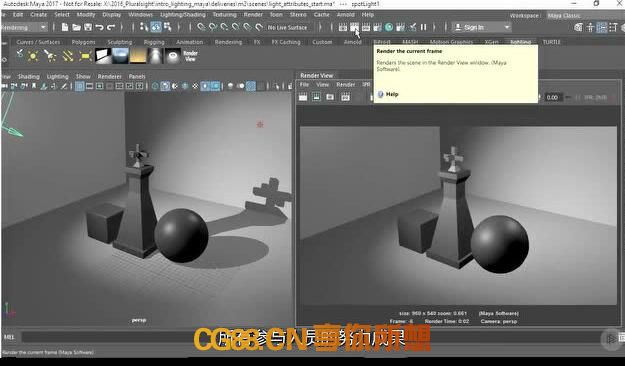Toggle snap to grids
Screen dimensions: 625x366
tap(202, 27)
